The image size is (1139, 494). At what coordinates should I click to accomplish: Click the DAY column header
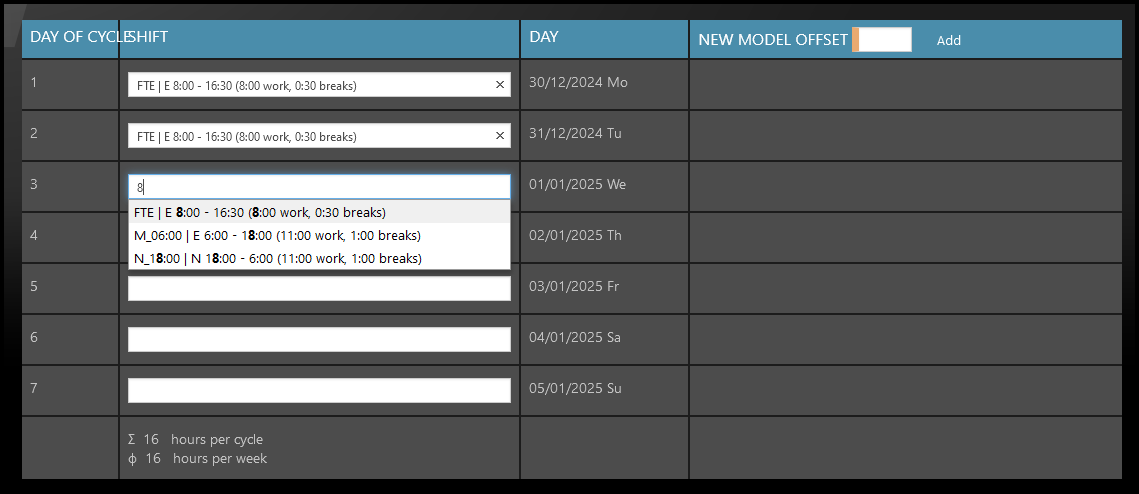coord(544,38)
